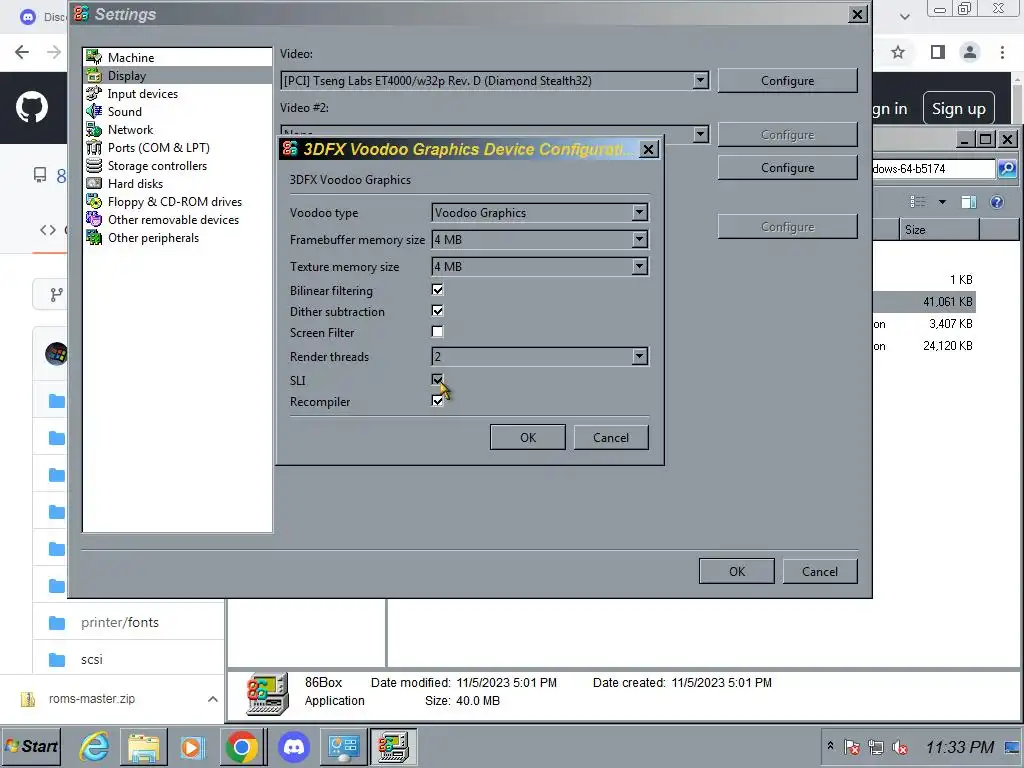Click Configure next to the Video card
The image size is (1024, 768).
point(787,80)
